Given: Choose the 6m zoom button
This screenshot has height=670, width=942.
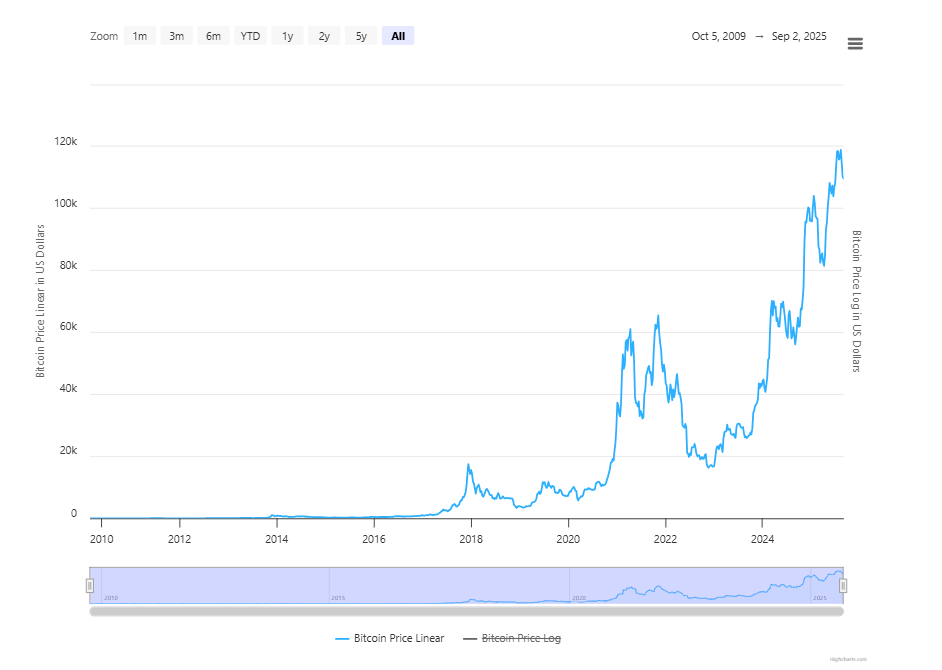Looking at the screenshot, I should [x=213, y=36].
